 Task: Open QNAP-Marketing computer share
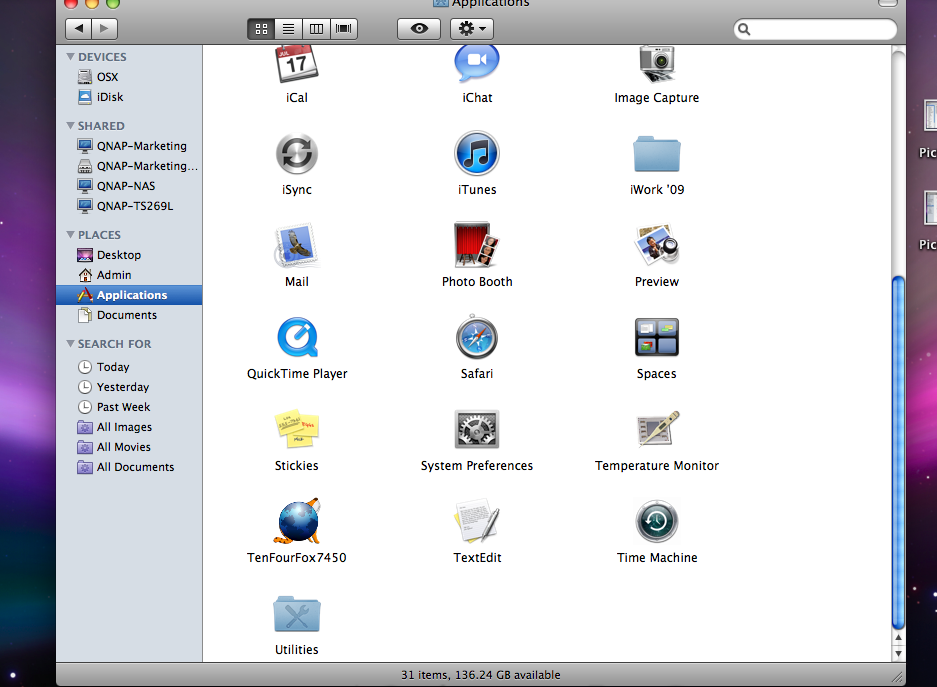pos(129,146)
